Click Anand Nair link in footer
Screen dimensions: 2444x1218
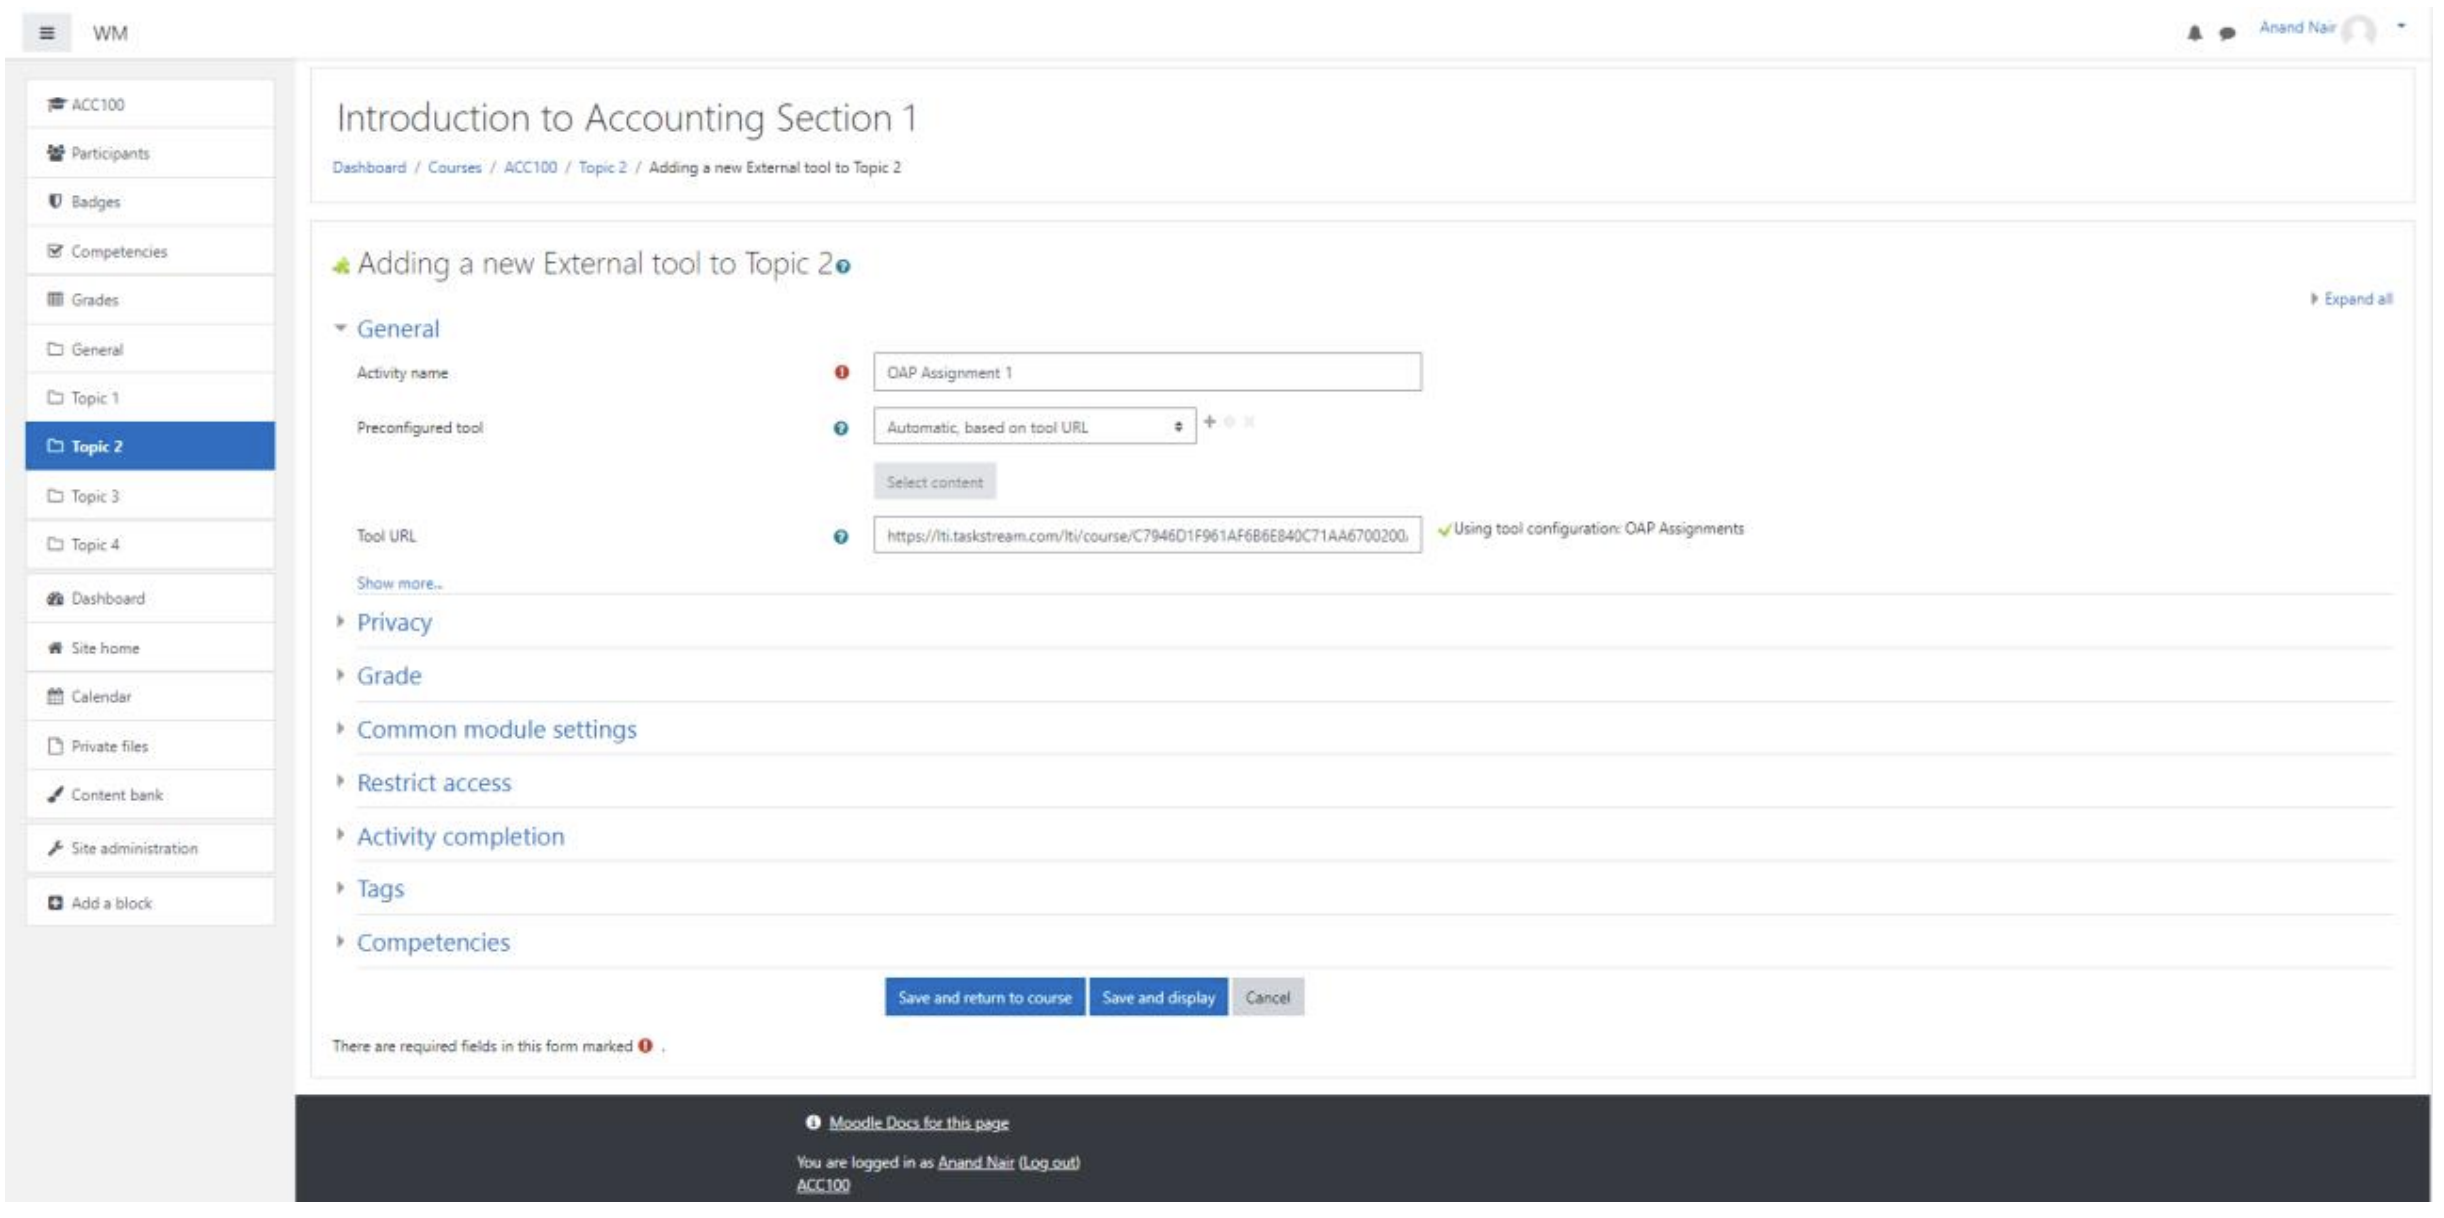[x=975, y=1162]
